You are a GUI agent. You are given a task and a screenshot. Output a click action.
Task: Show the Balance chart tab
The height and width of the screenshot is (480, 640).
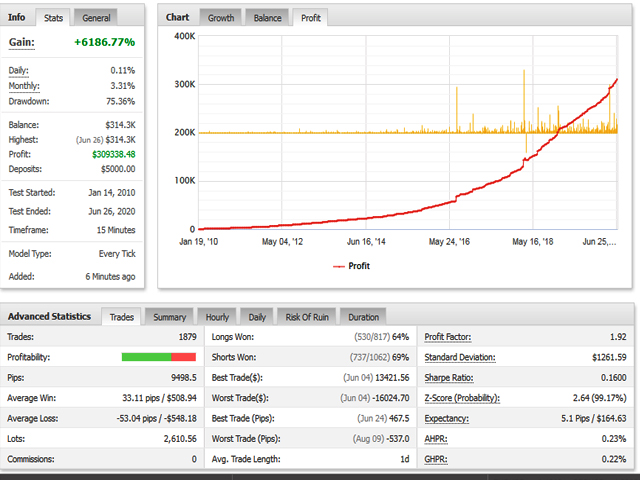[x=267, y=18]
